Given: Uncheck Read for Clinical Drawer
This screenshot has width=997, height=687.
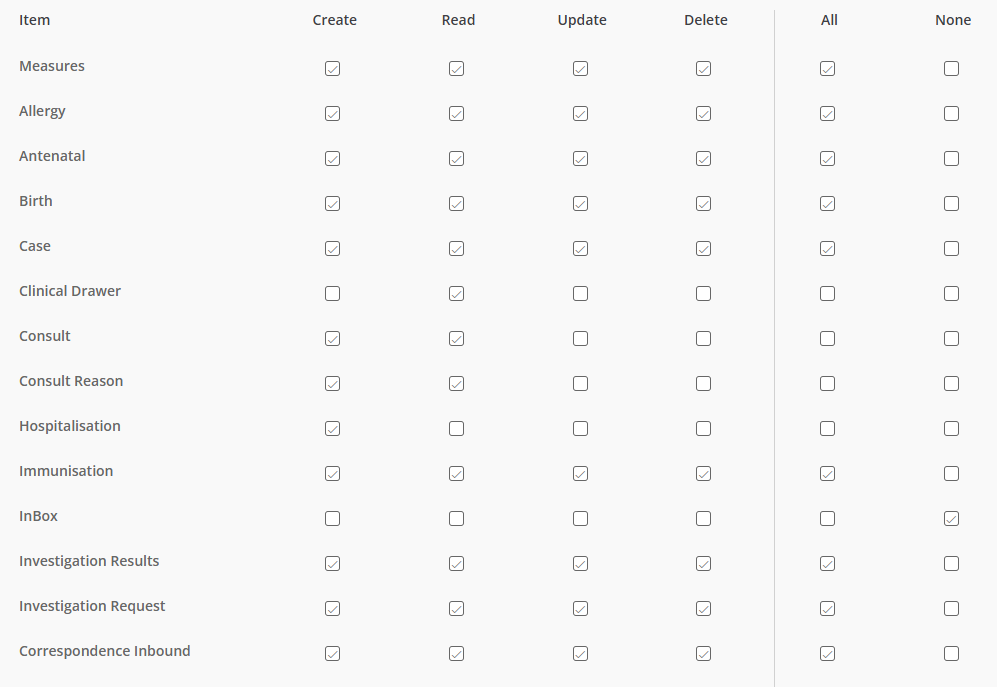Looking at the screenshot, I should (457, 294).
